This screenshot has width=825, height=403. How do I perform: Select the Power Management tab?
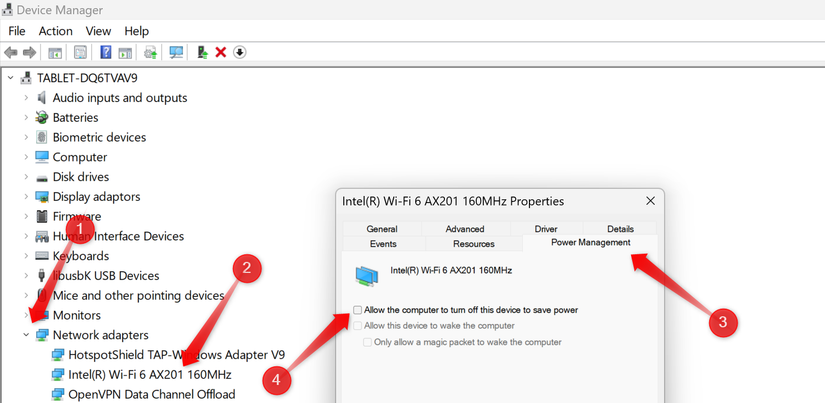pos(590,243)
